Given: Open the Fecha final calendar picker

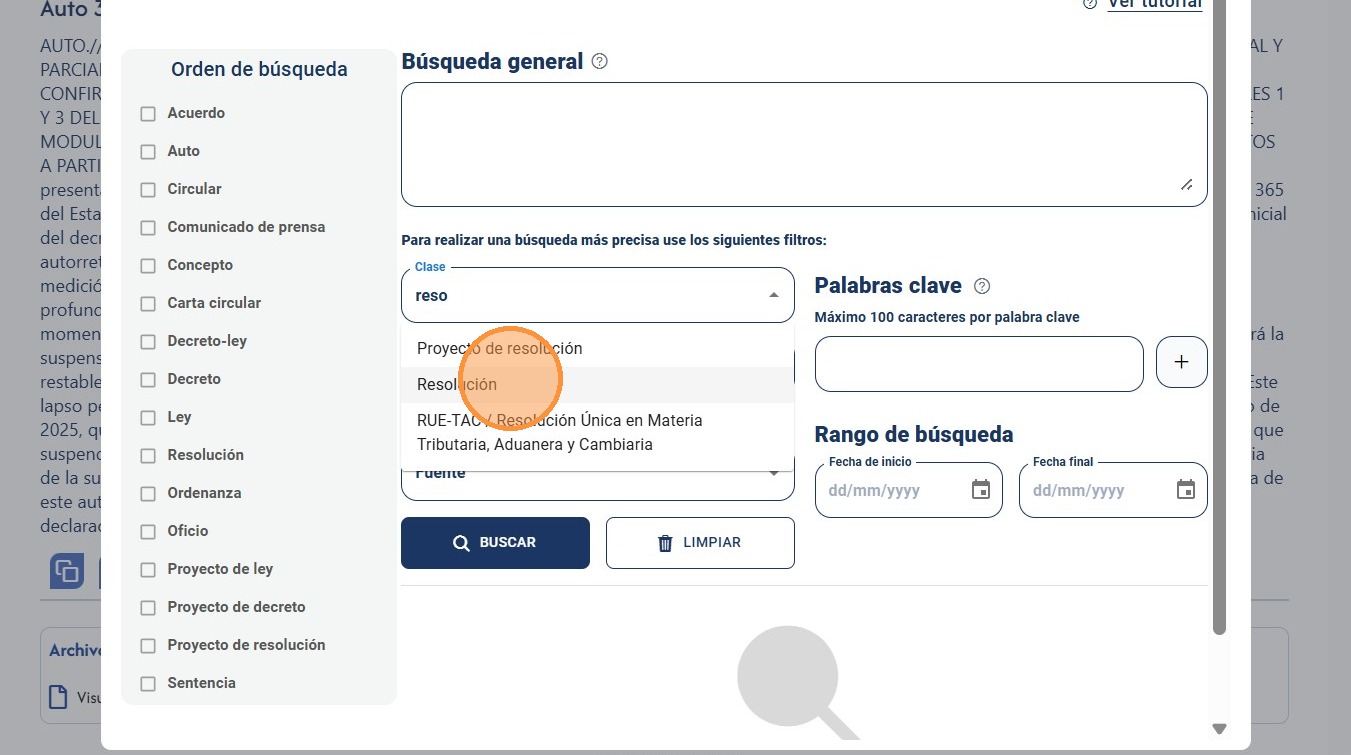Looking at the screenshot, I should tap(1185, 490).
